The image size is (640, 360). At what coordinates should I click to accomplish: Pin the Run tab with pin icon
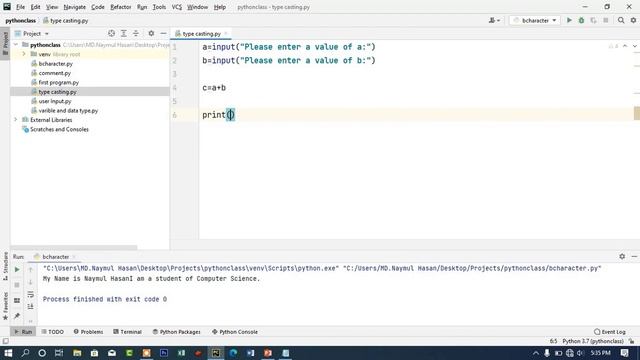[17, 316]
